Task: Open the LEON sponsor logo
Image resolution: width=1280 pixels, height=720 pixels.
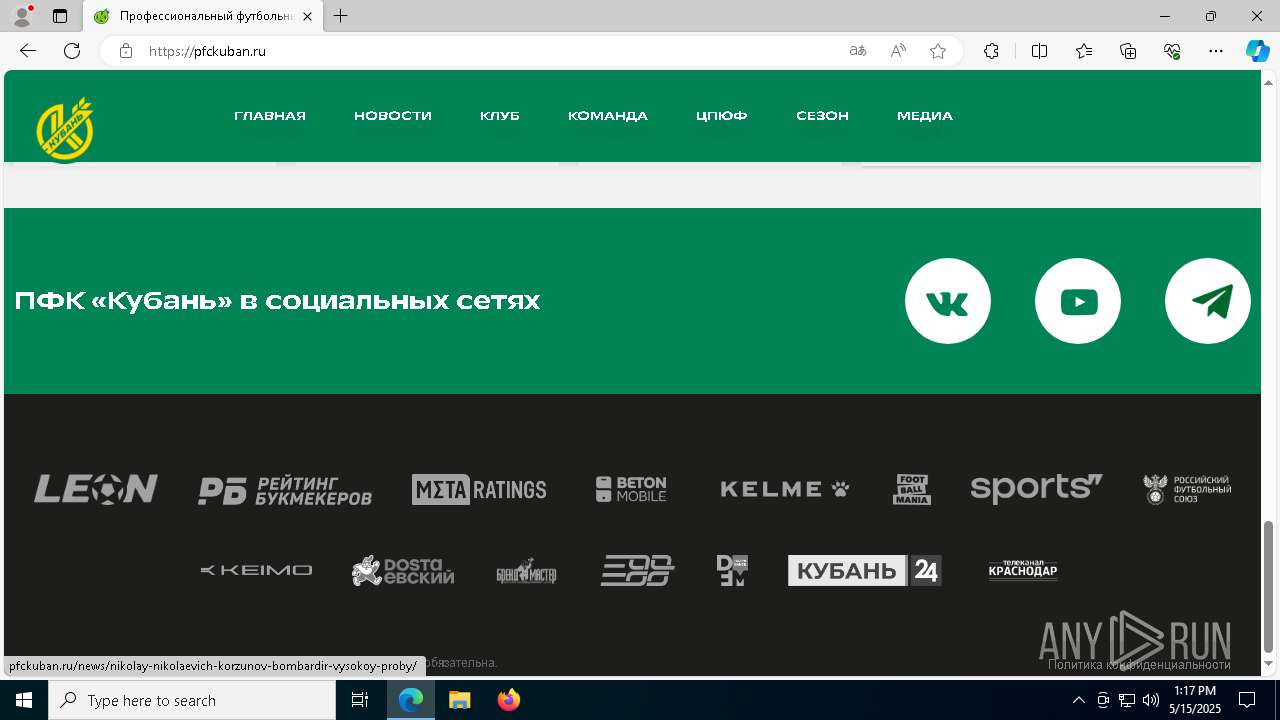Action: [96, 489]
